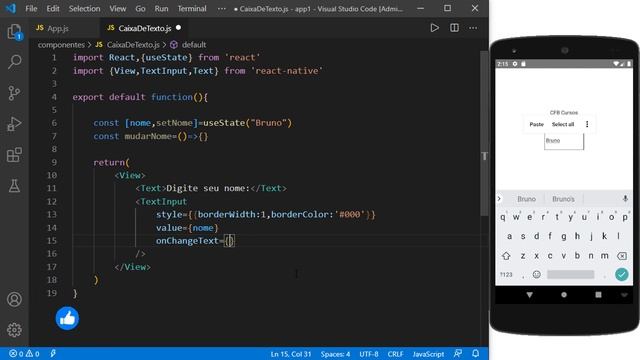Open the Extensions view
640x360 pixels.
pyautogui.click(x=14, y=155)
